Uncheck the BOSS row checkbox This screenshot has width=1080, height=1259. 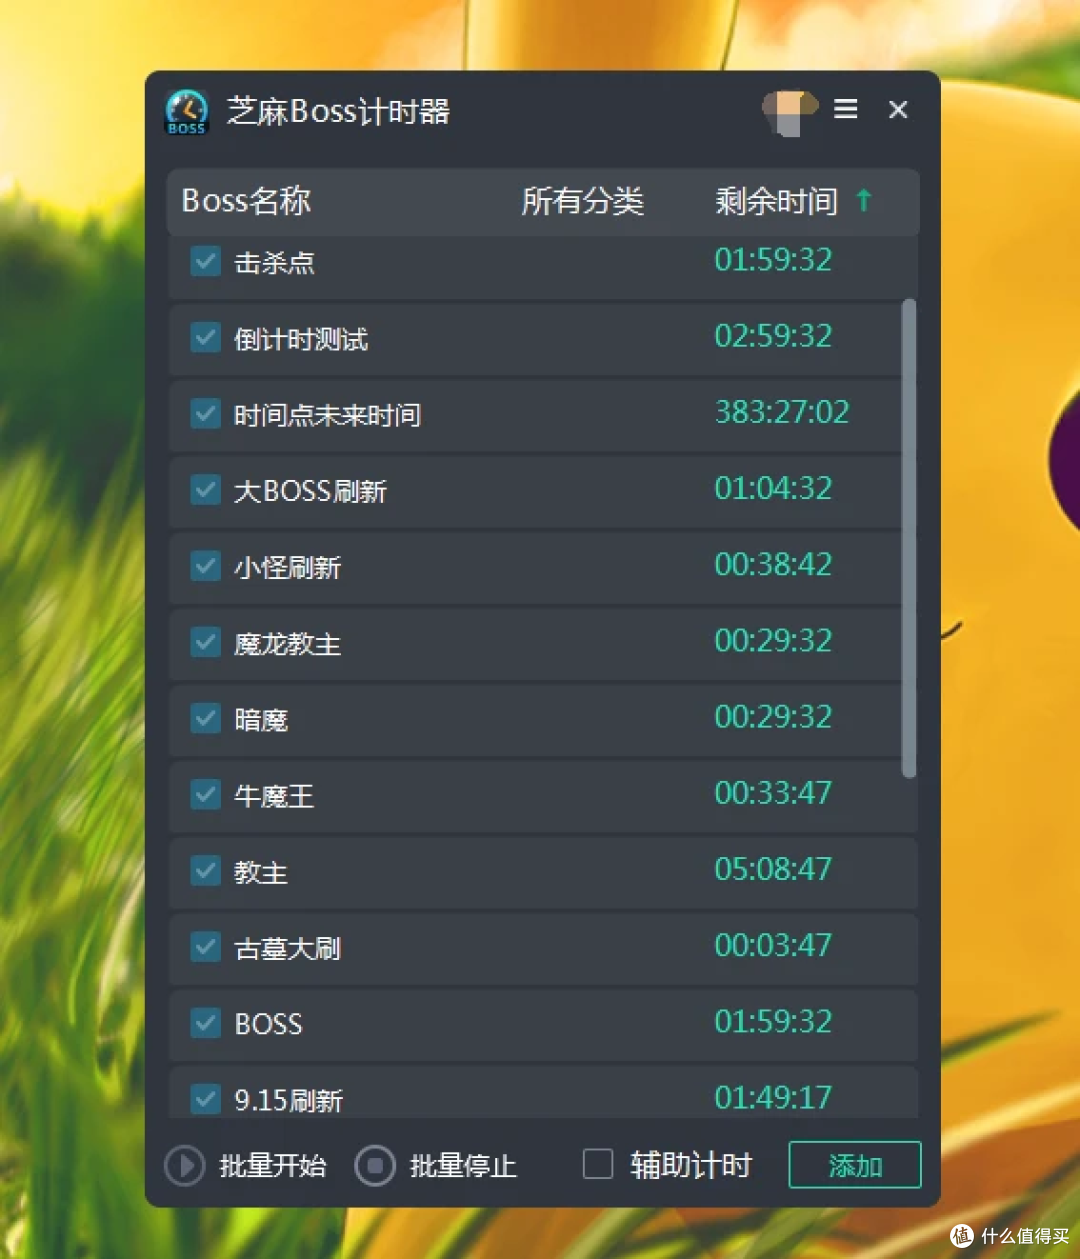coord(206,1022)
